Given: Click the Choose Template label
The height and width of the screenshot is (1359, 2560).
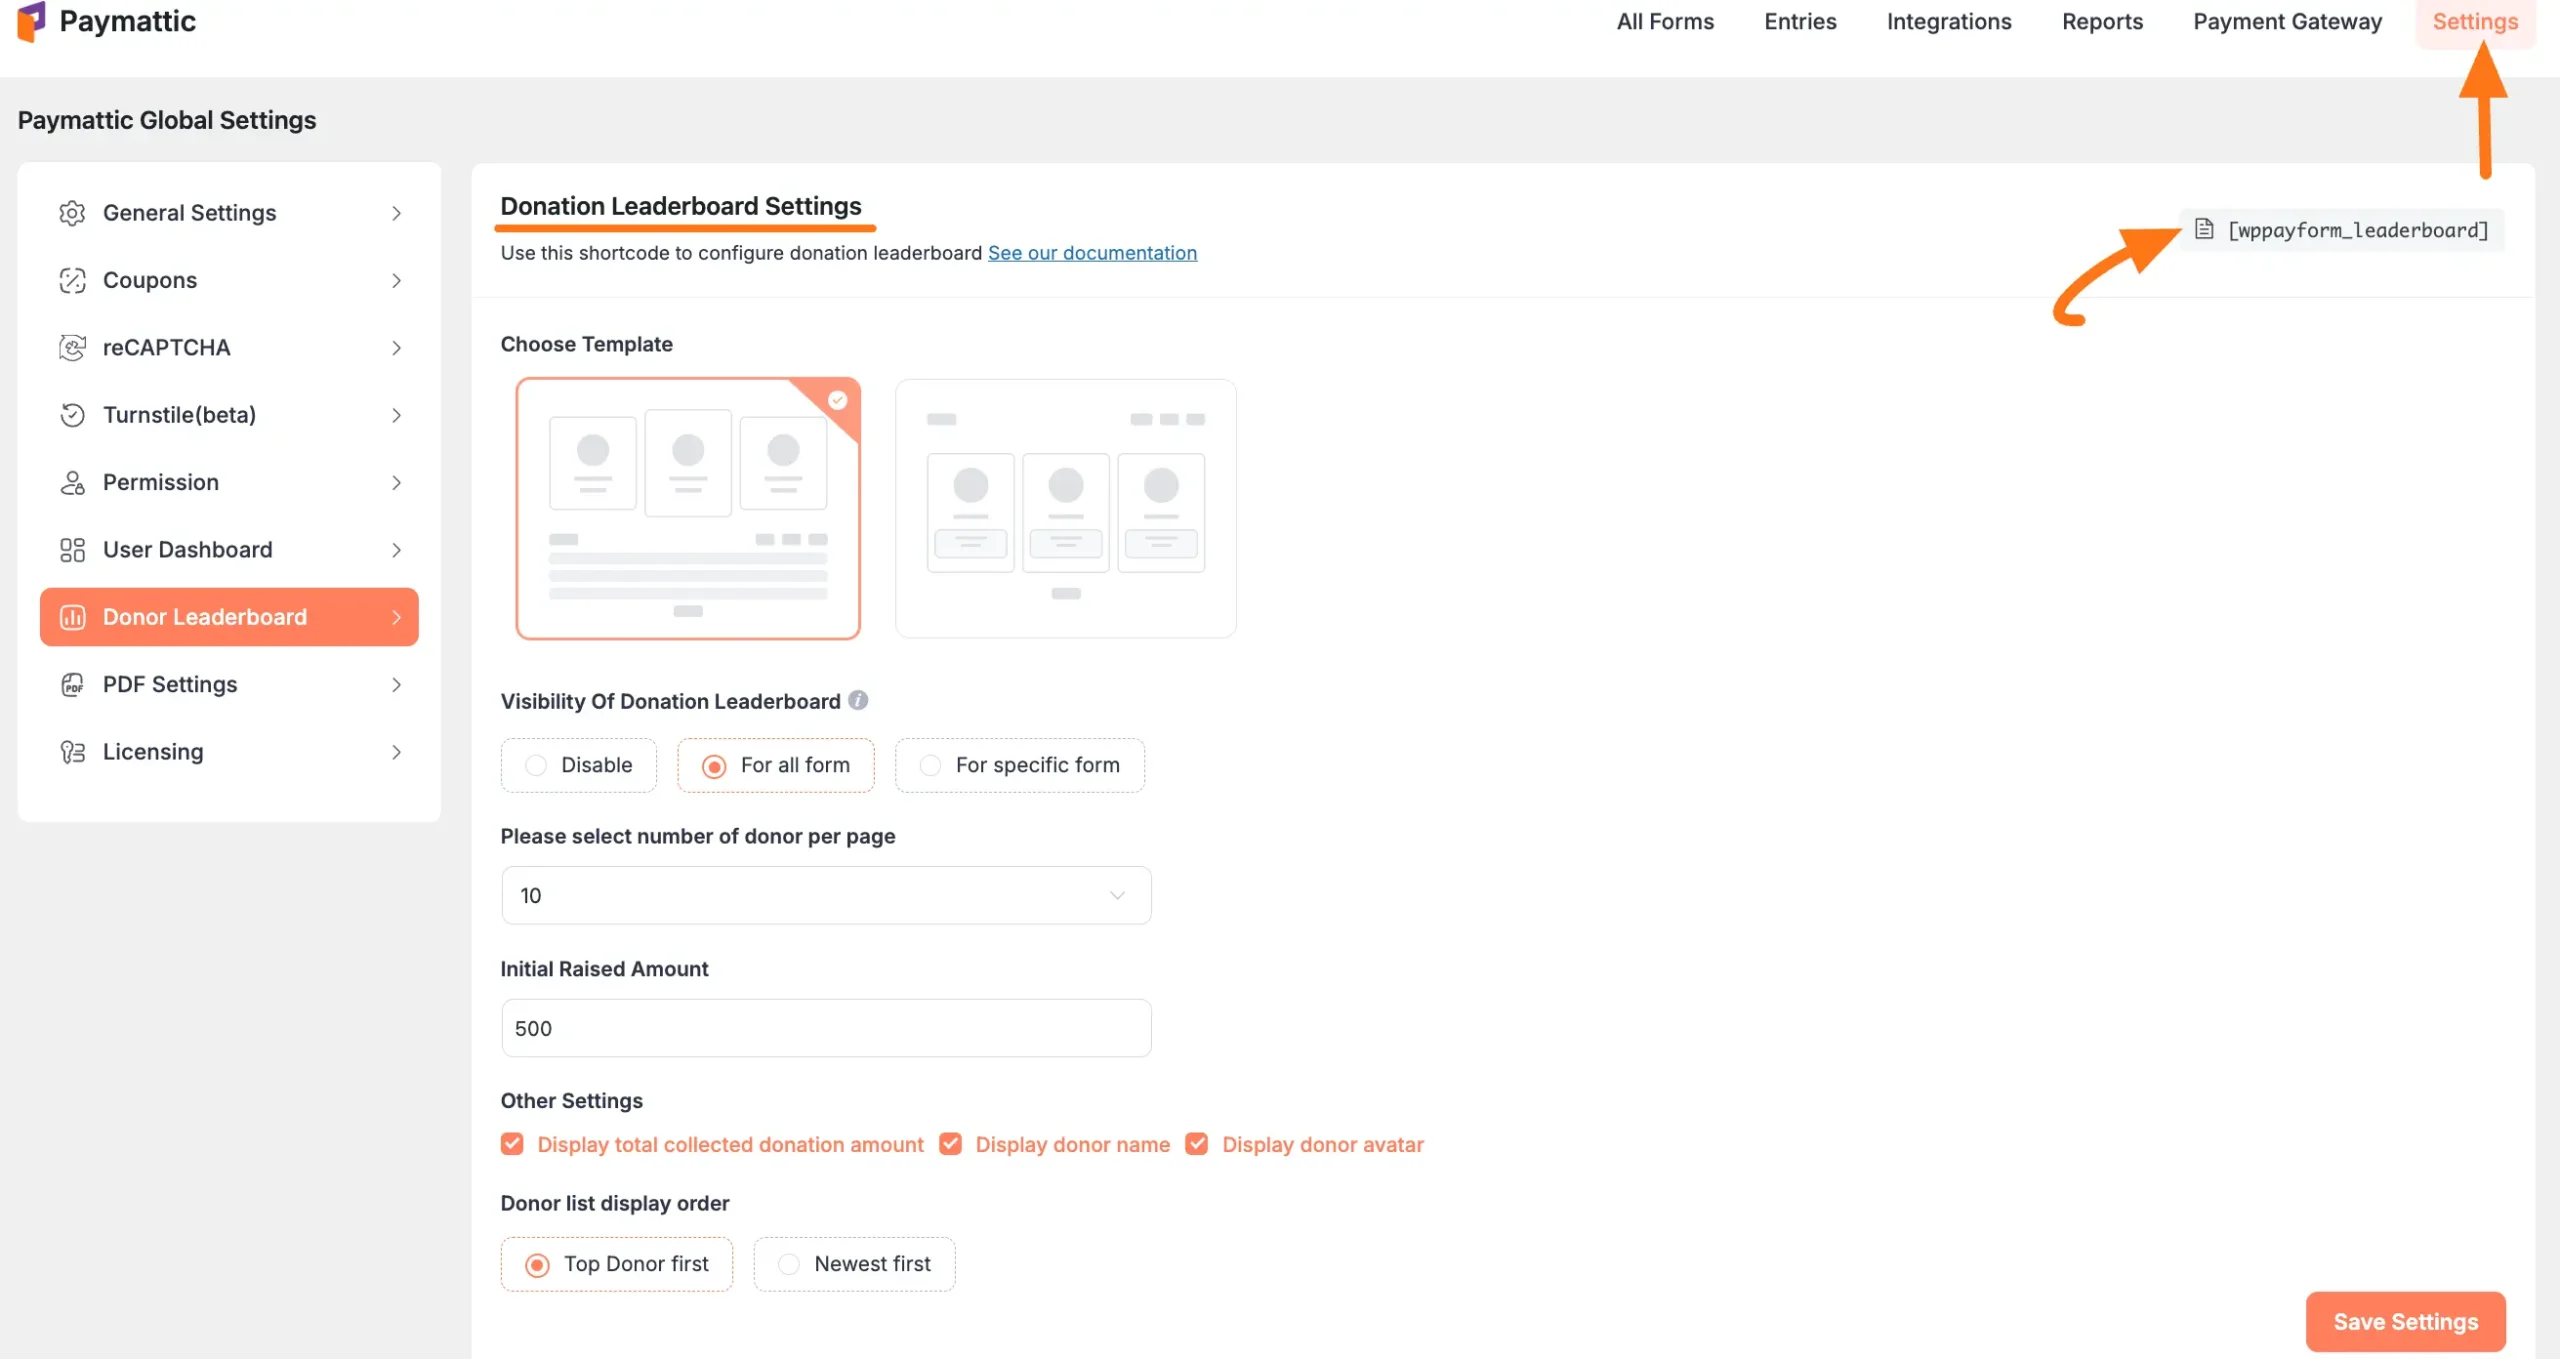Looking at the screenshot, I should point(587,344).
